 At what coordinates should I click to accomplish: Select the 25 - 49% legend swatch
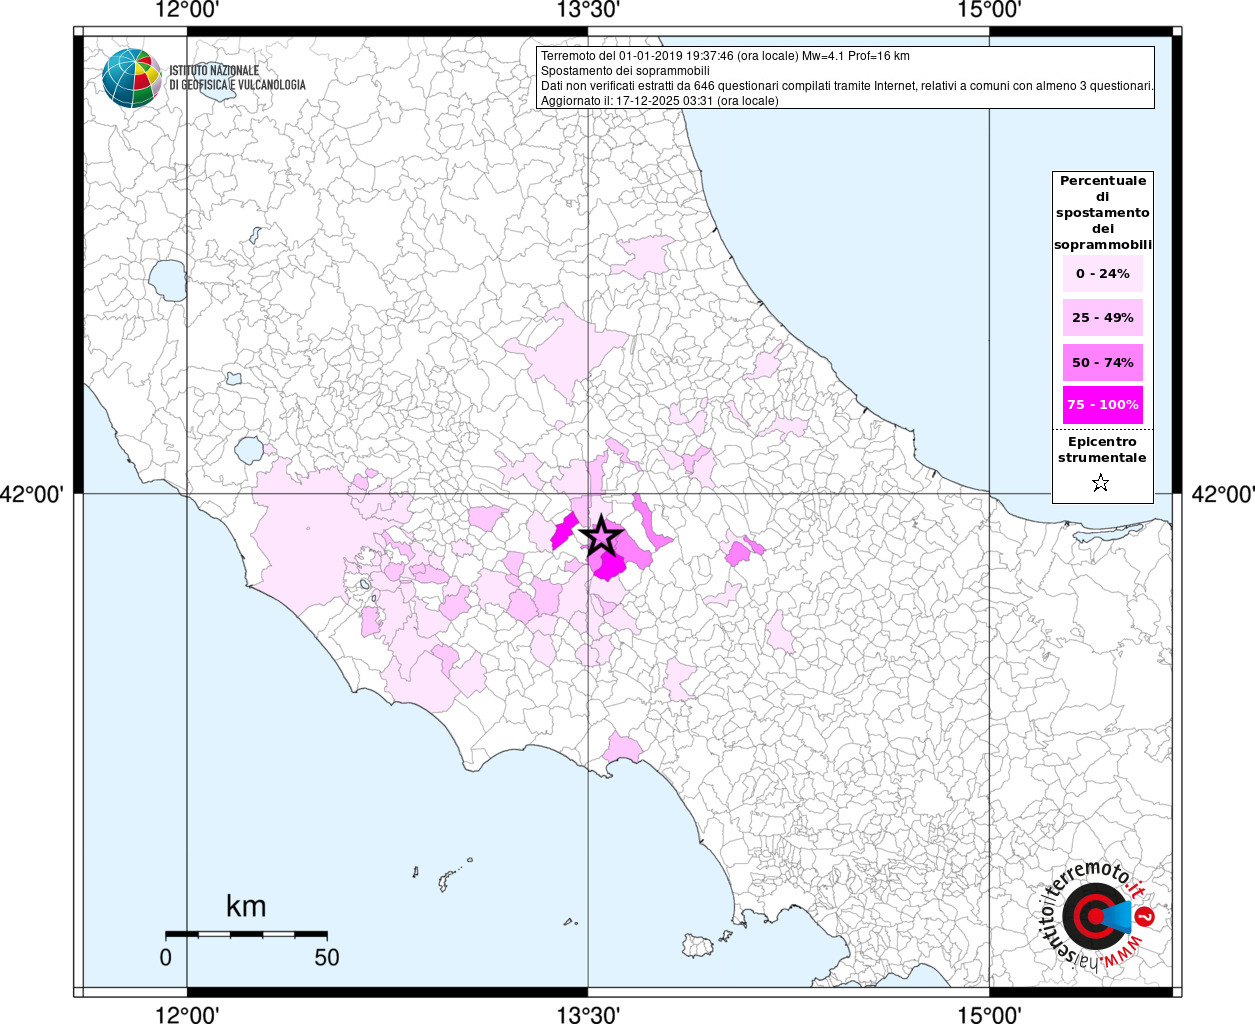tap(1102, 318)
